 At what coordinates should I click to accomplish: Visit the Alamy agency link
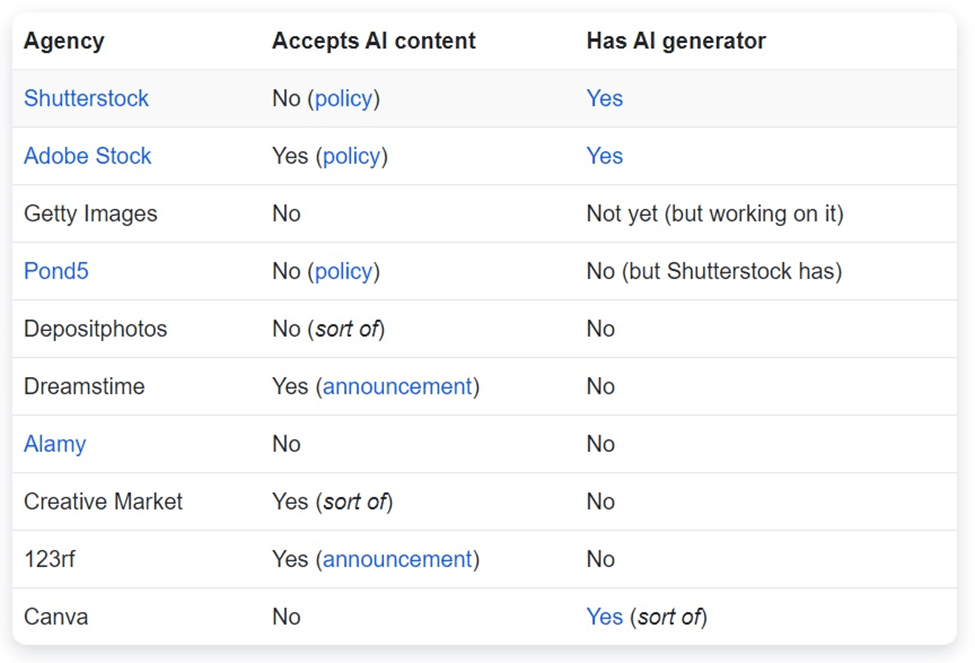click(x=55, y=444)
